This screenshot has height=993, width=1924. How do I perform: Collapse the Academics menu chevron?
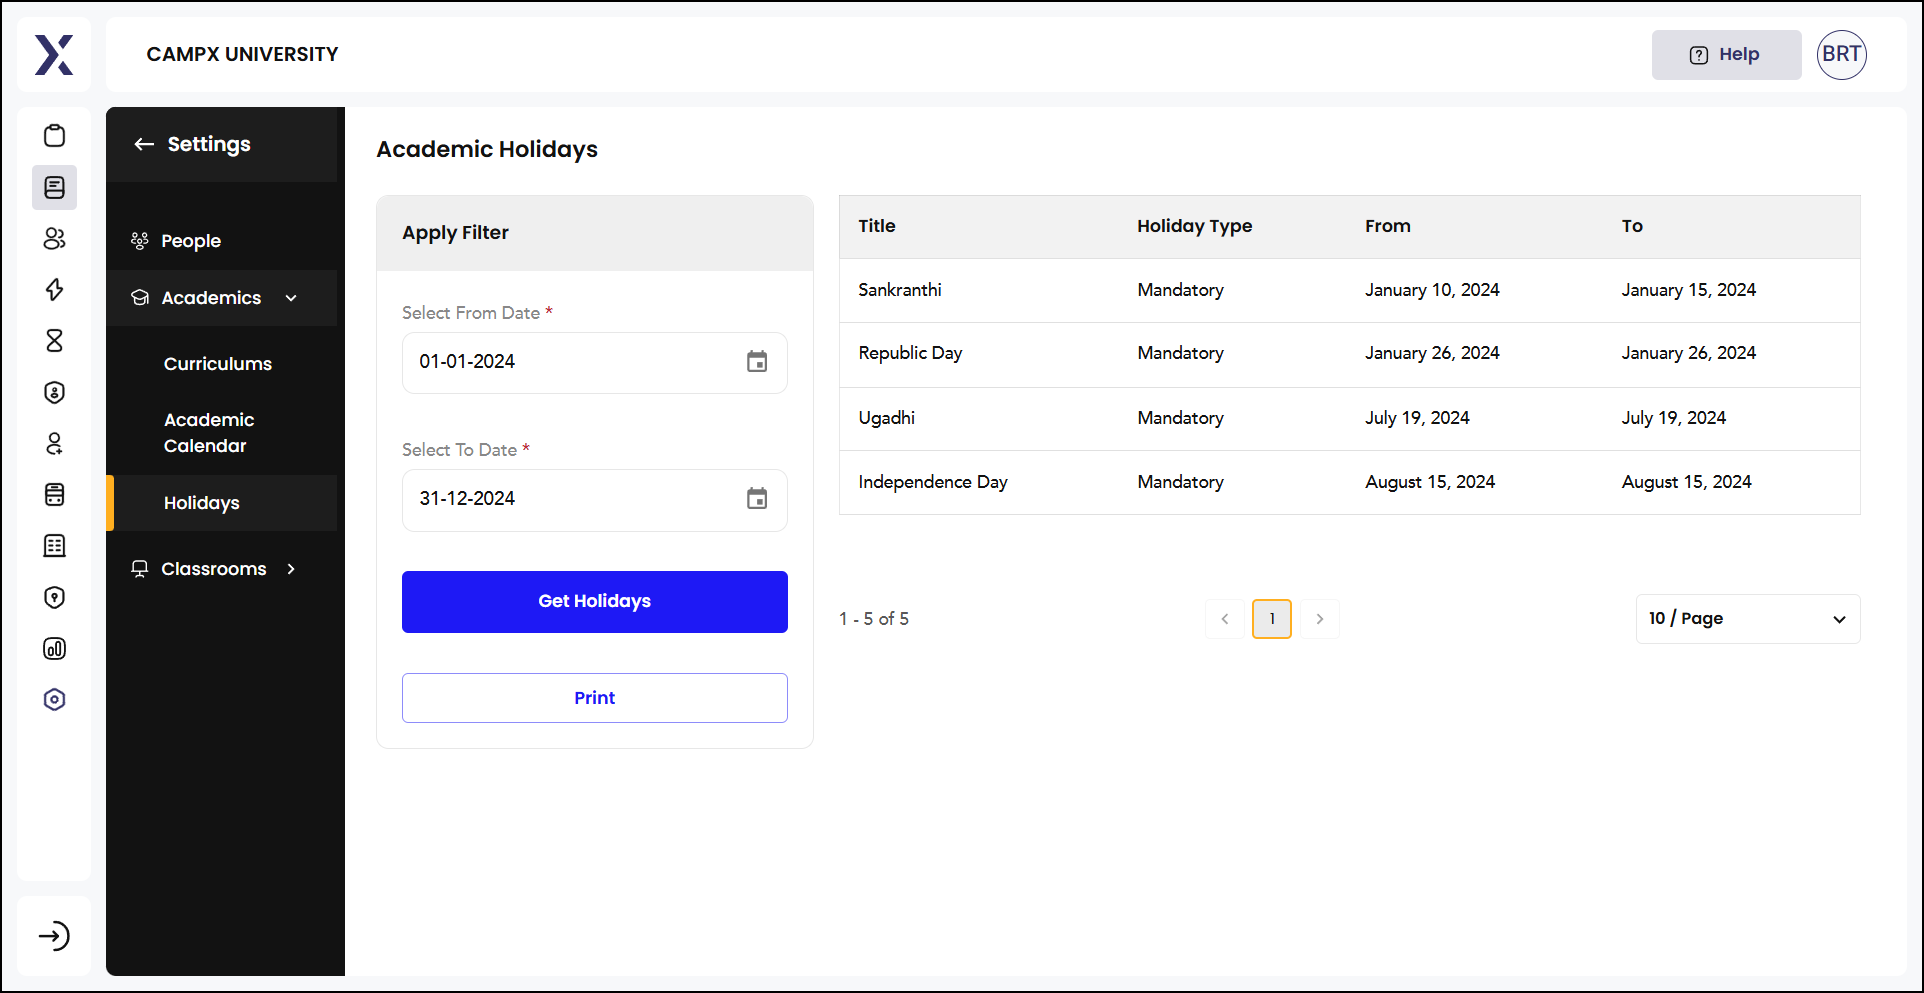(x=291, y=298)
